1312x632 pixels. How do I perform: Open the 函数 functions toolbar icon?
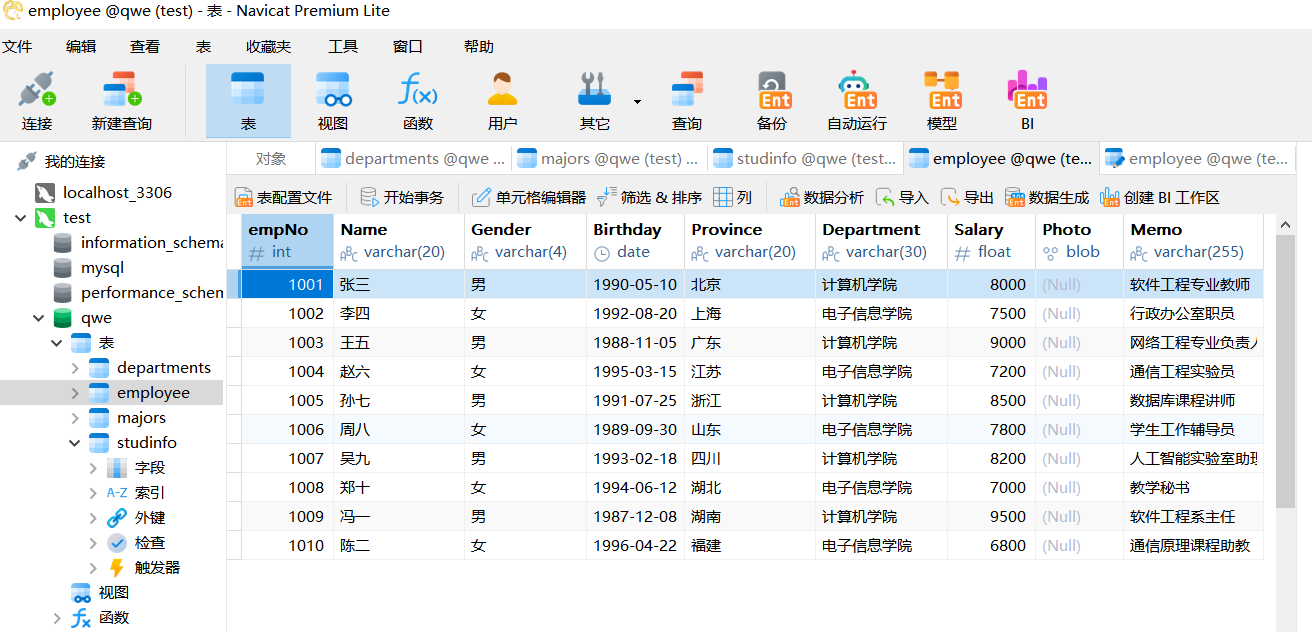pyautogui.click(x=418, y=101)
